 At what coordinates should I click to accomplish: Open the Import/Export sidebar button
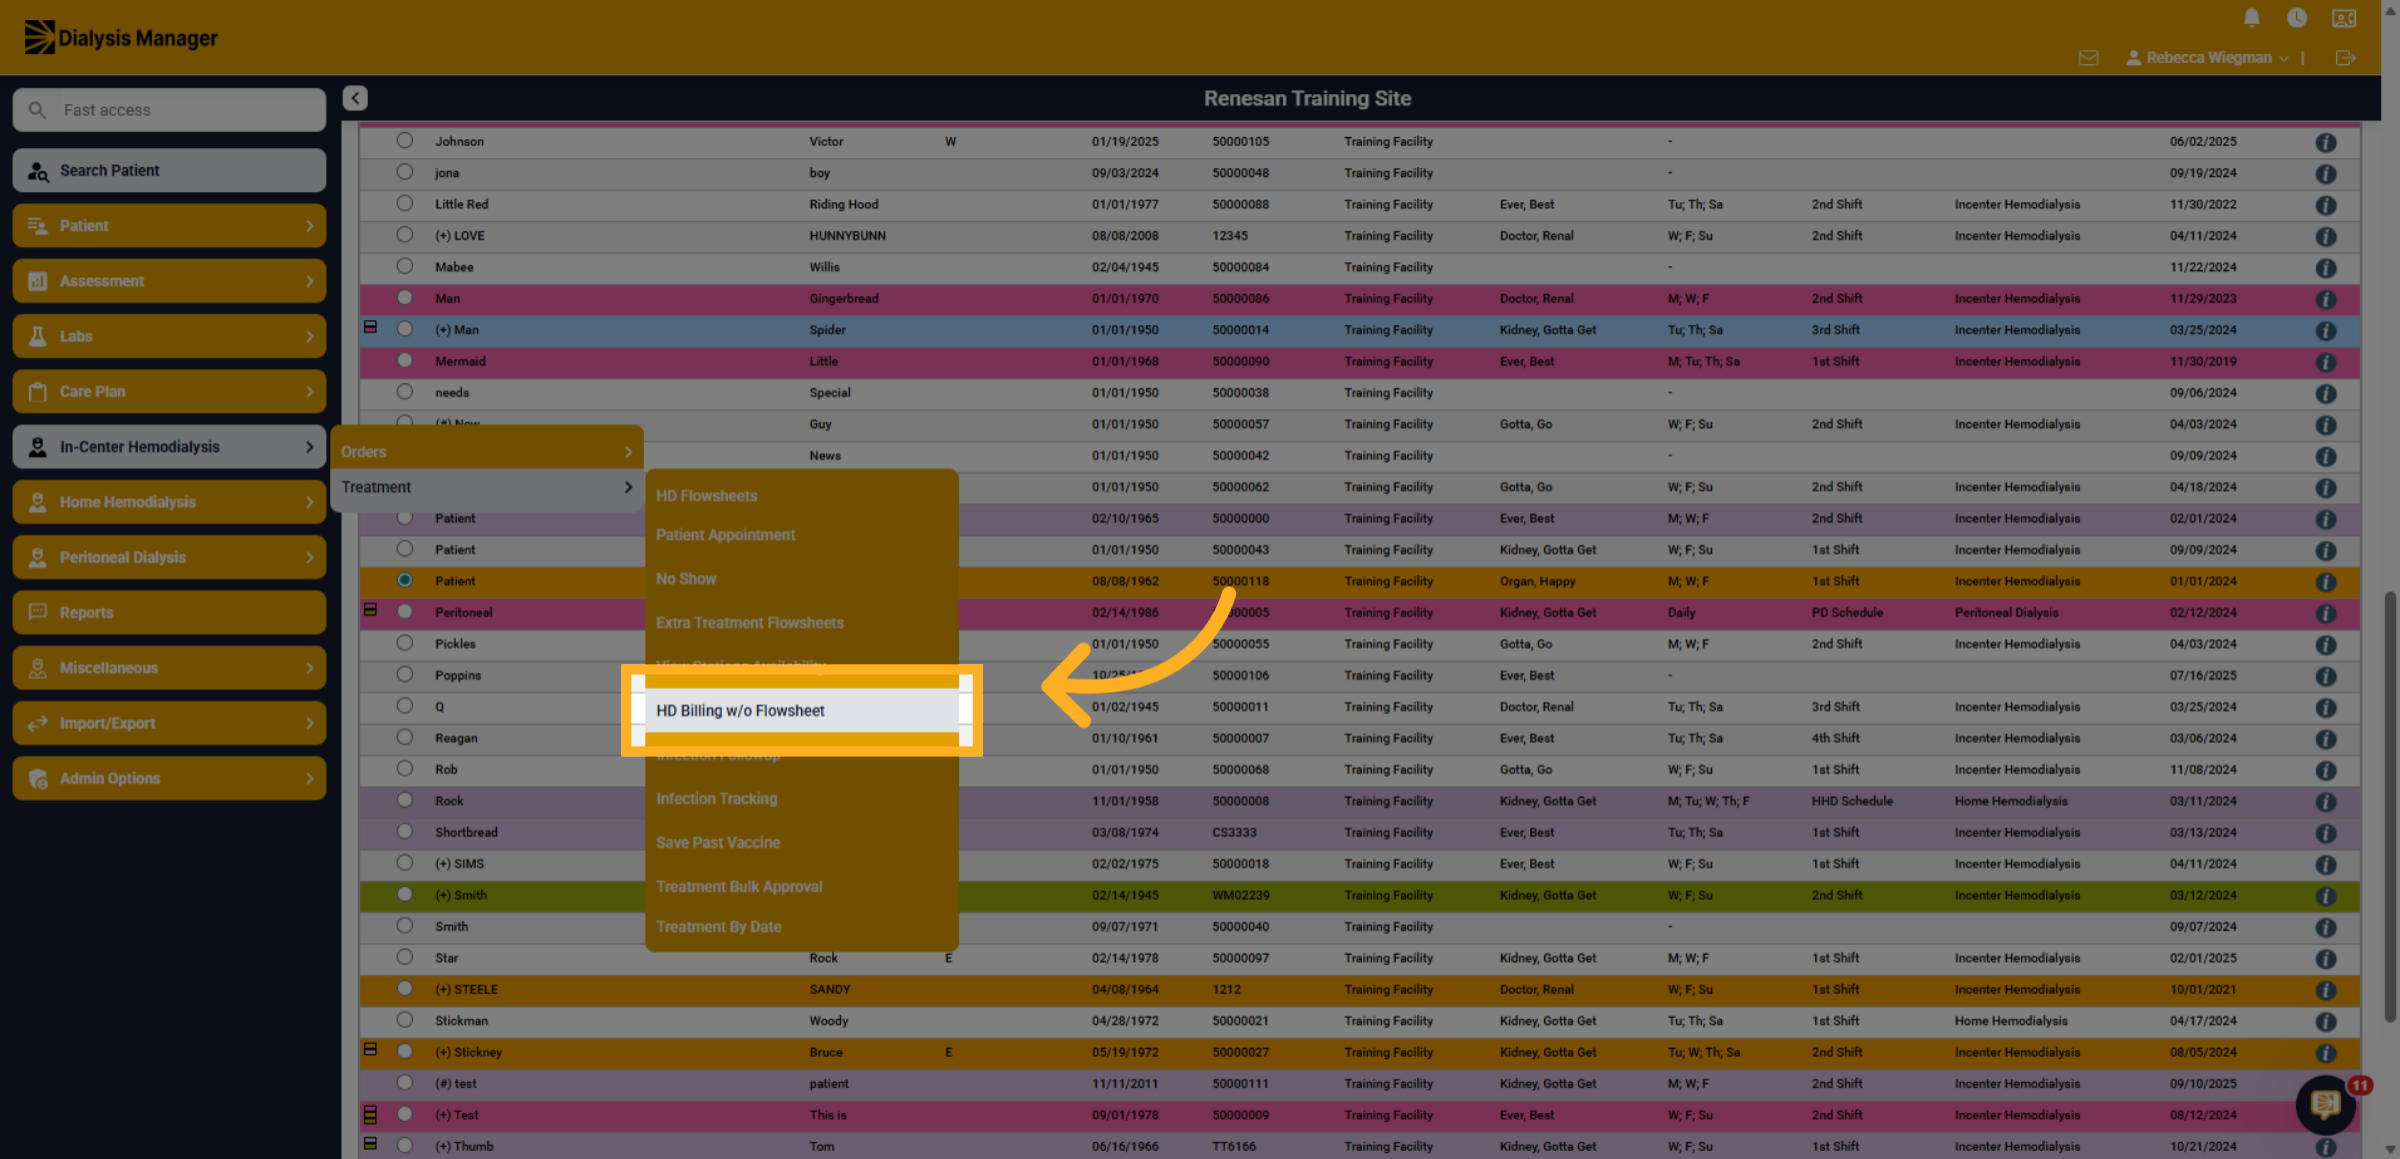(x=169, y=723)
